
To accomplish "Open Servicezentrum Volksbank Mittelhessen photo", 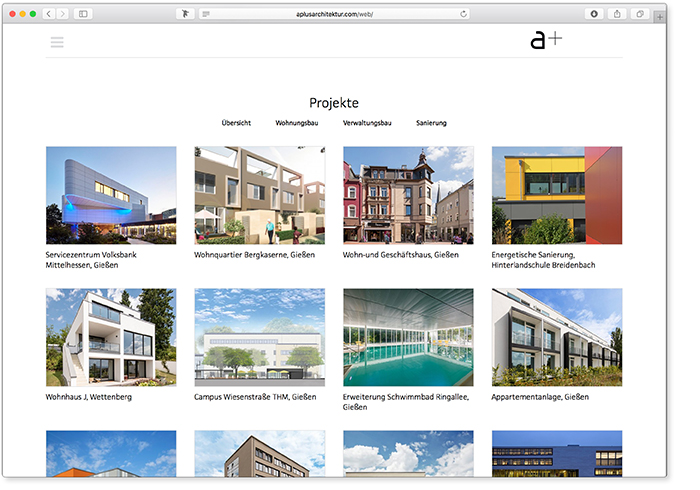I will (x=111, y=195).
